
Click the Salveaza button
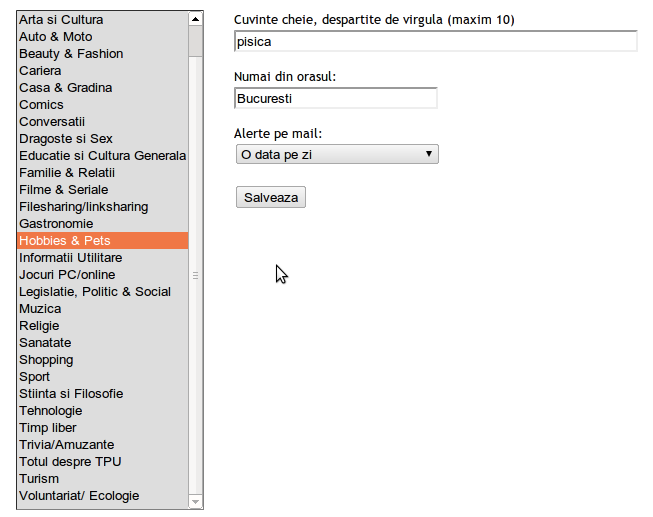(271, 197)
